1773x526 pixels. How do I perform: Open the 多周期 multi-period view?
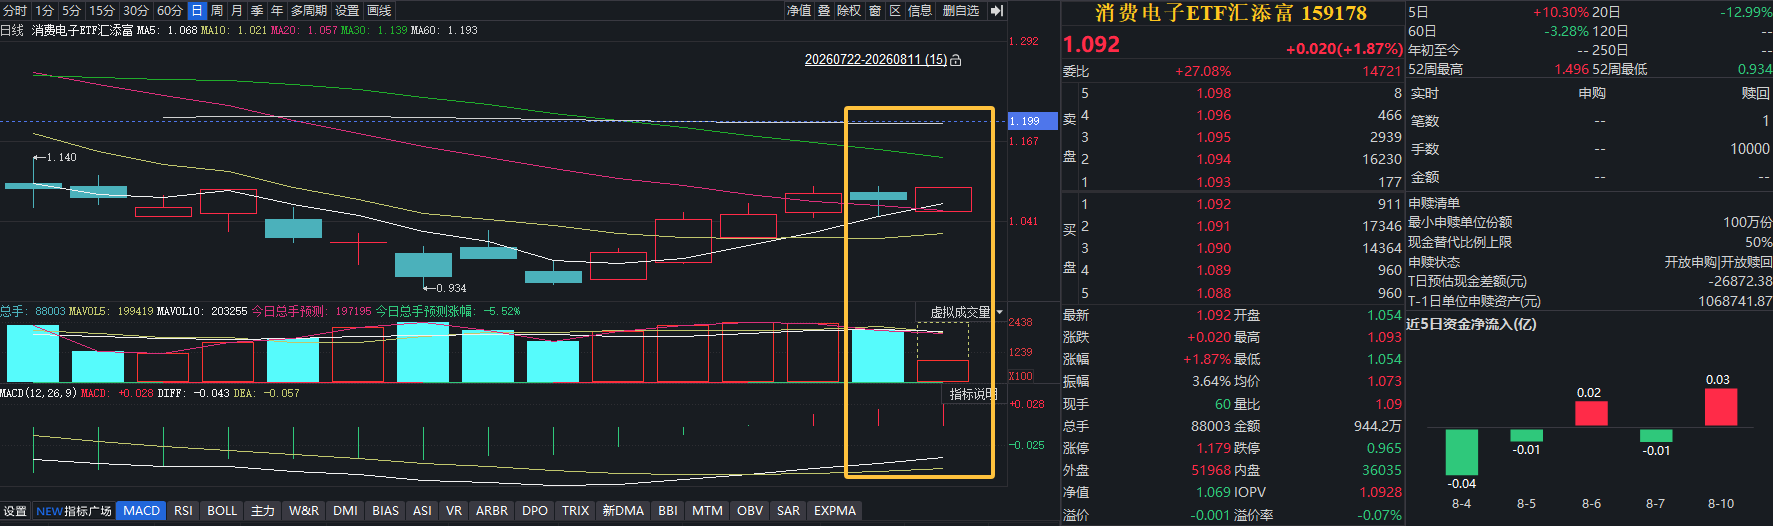[x=309, y=10]
